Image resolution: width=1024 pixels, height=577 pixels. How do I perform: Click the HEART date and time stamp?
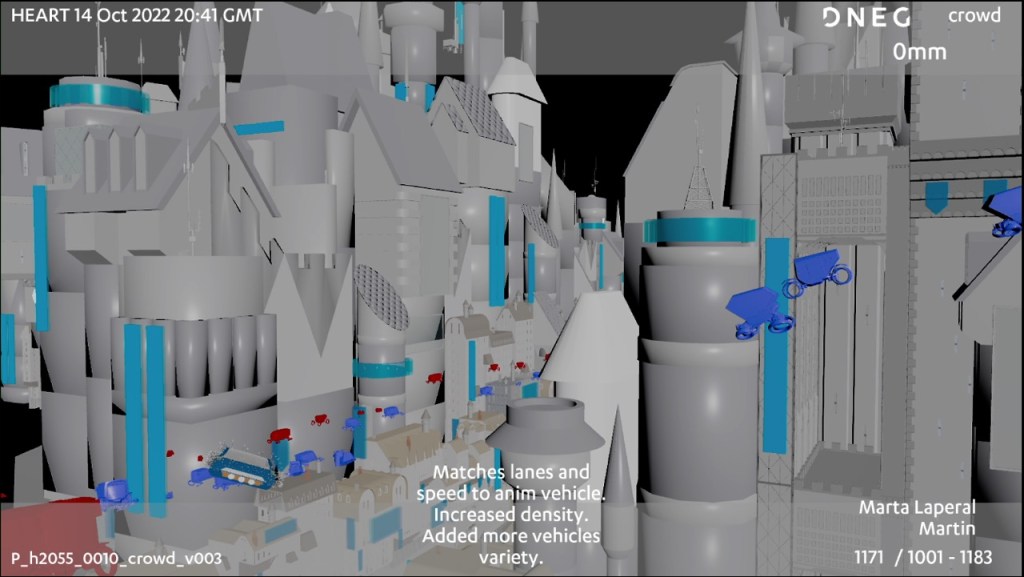(137, 16)
